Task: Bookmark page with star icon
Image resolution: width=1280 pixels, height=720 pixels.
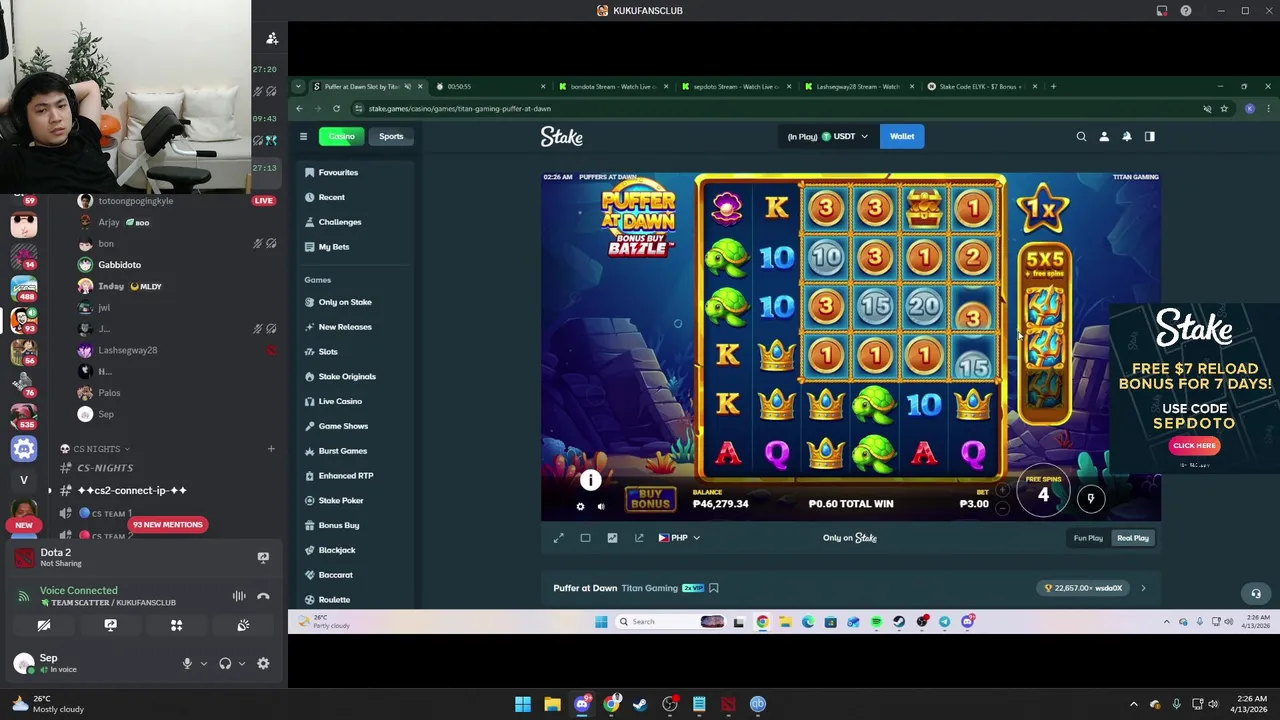Action: 1224,108
